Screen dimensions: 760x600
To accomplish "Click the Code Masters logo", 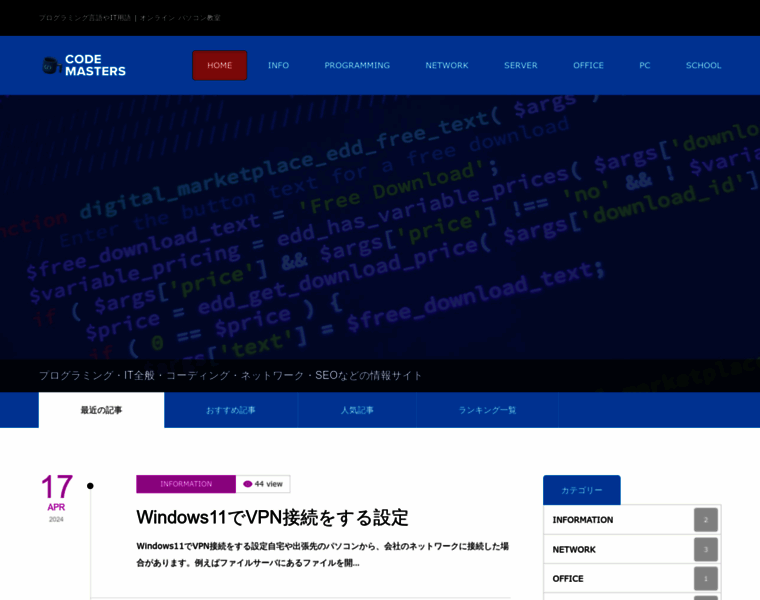I will (x=84, y=65).
